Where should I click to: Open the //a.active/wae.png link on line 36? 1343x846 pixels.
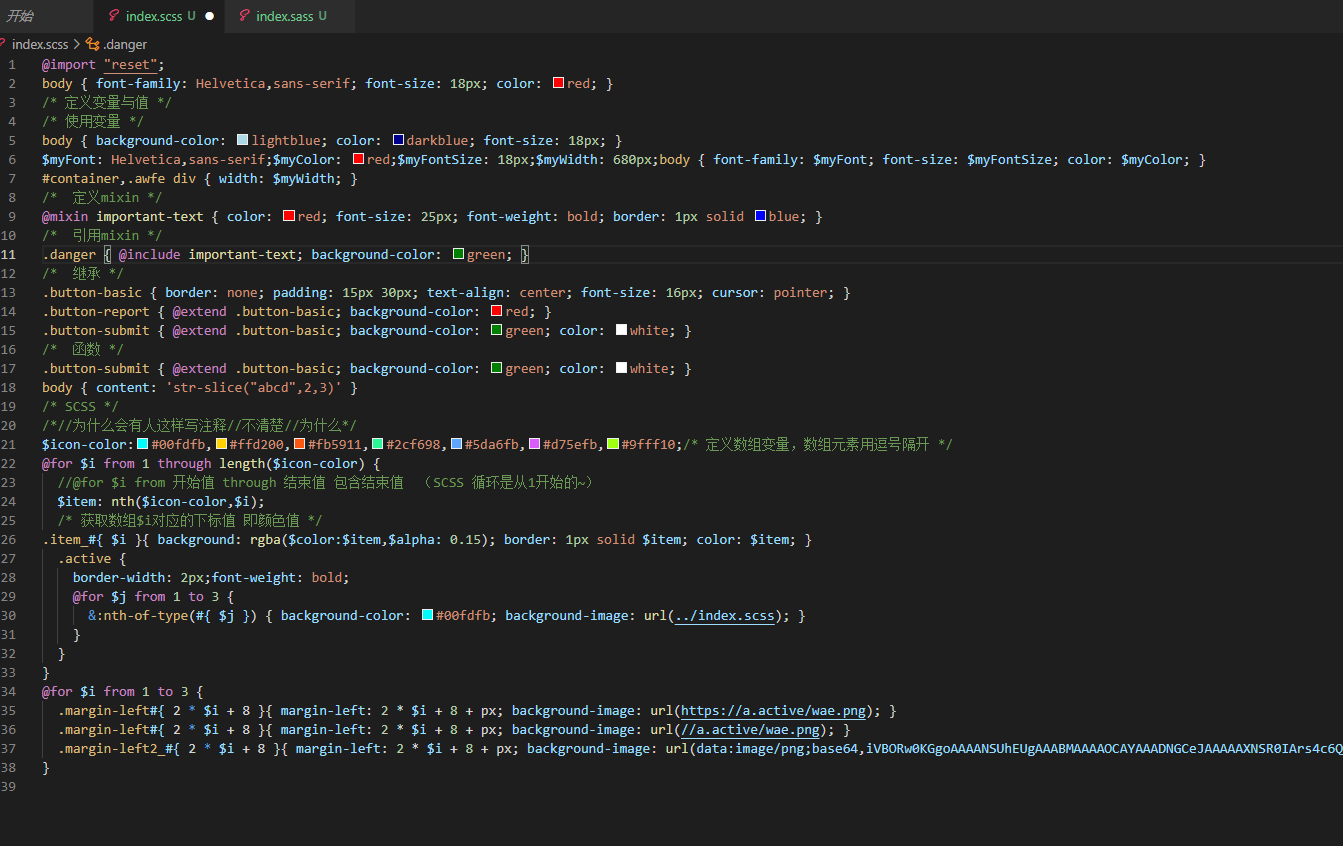751,730
